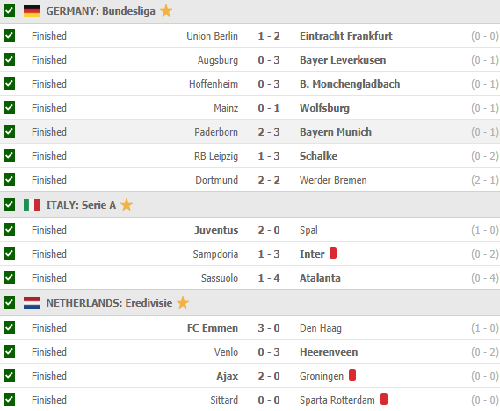The image size is (500, 411).
Task: Collapse the ITALY: Serie A league header
Action: coord(250,205)
